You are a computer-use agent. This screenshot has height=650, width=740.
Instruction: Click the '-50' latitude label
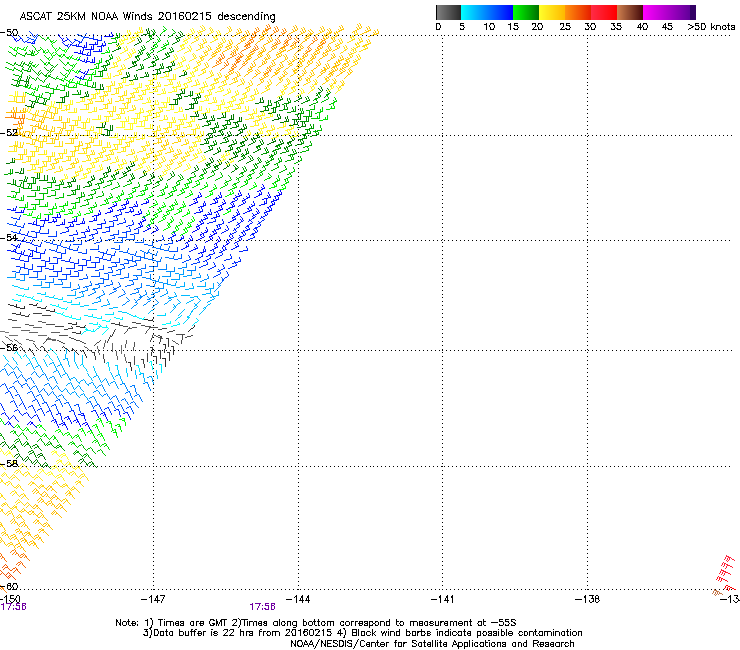click(9, 33)
